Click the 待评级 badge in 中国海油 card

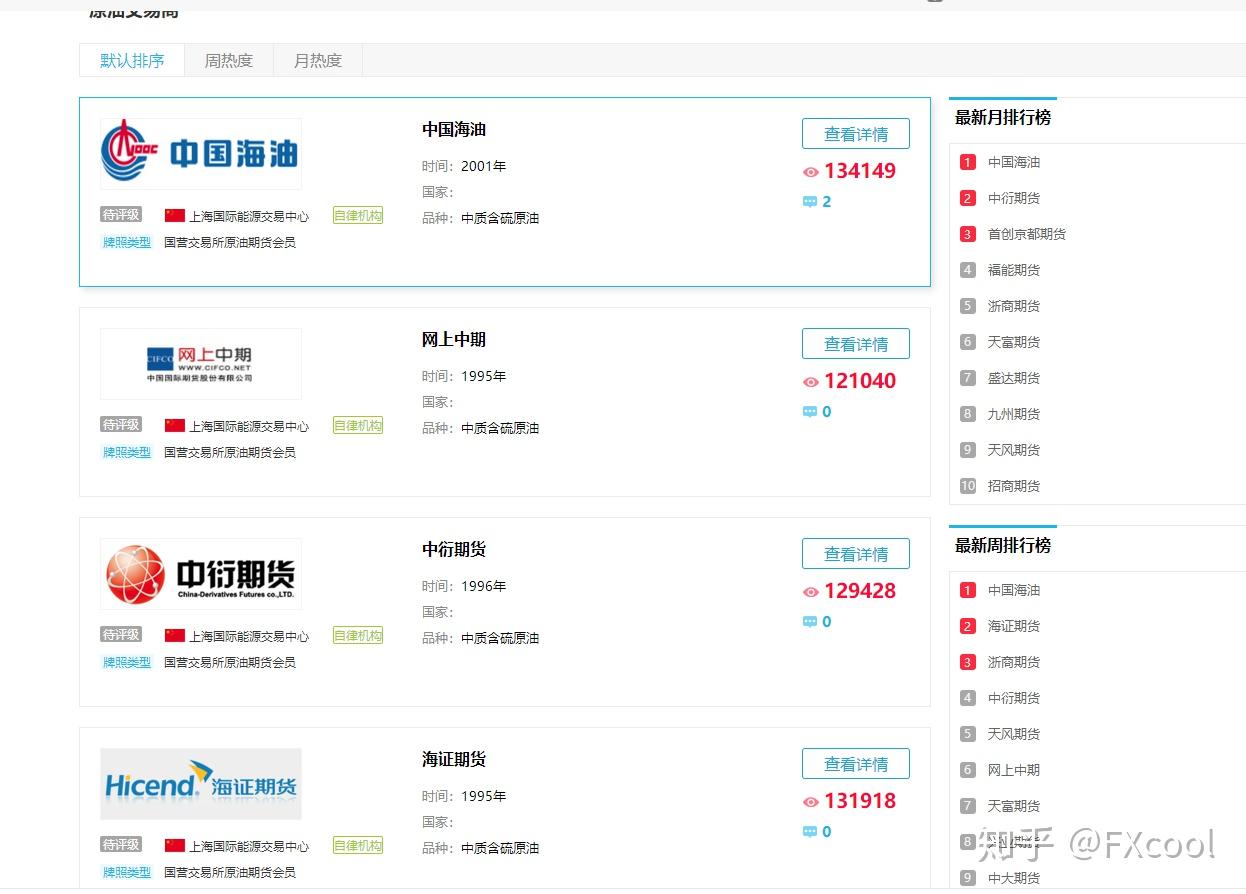[x=121, y=214]
